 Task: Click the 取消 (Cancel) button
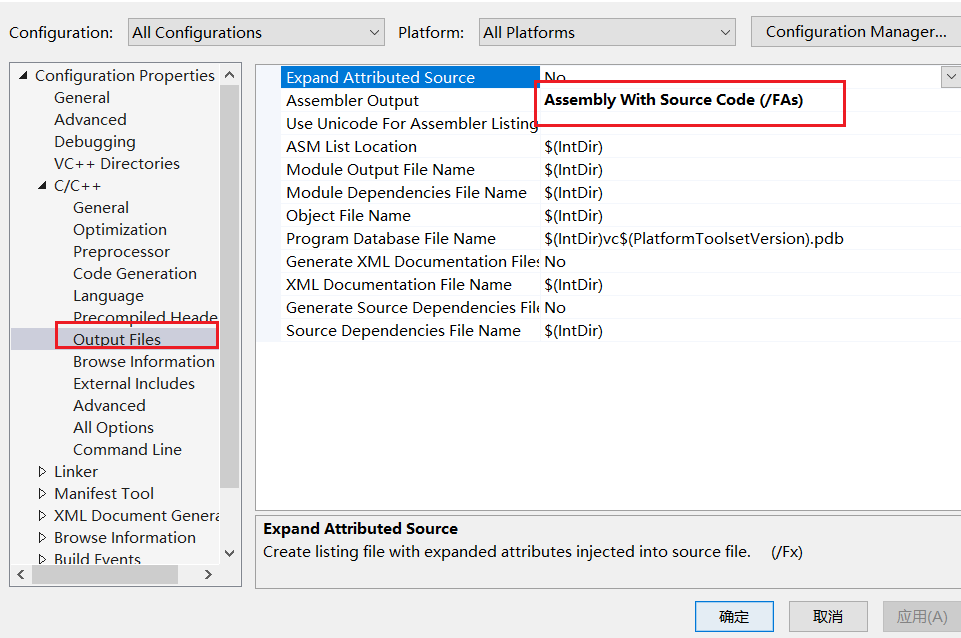click(x=827, y=616)
